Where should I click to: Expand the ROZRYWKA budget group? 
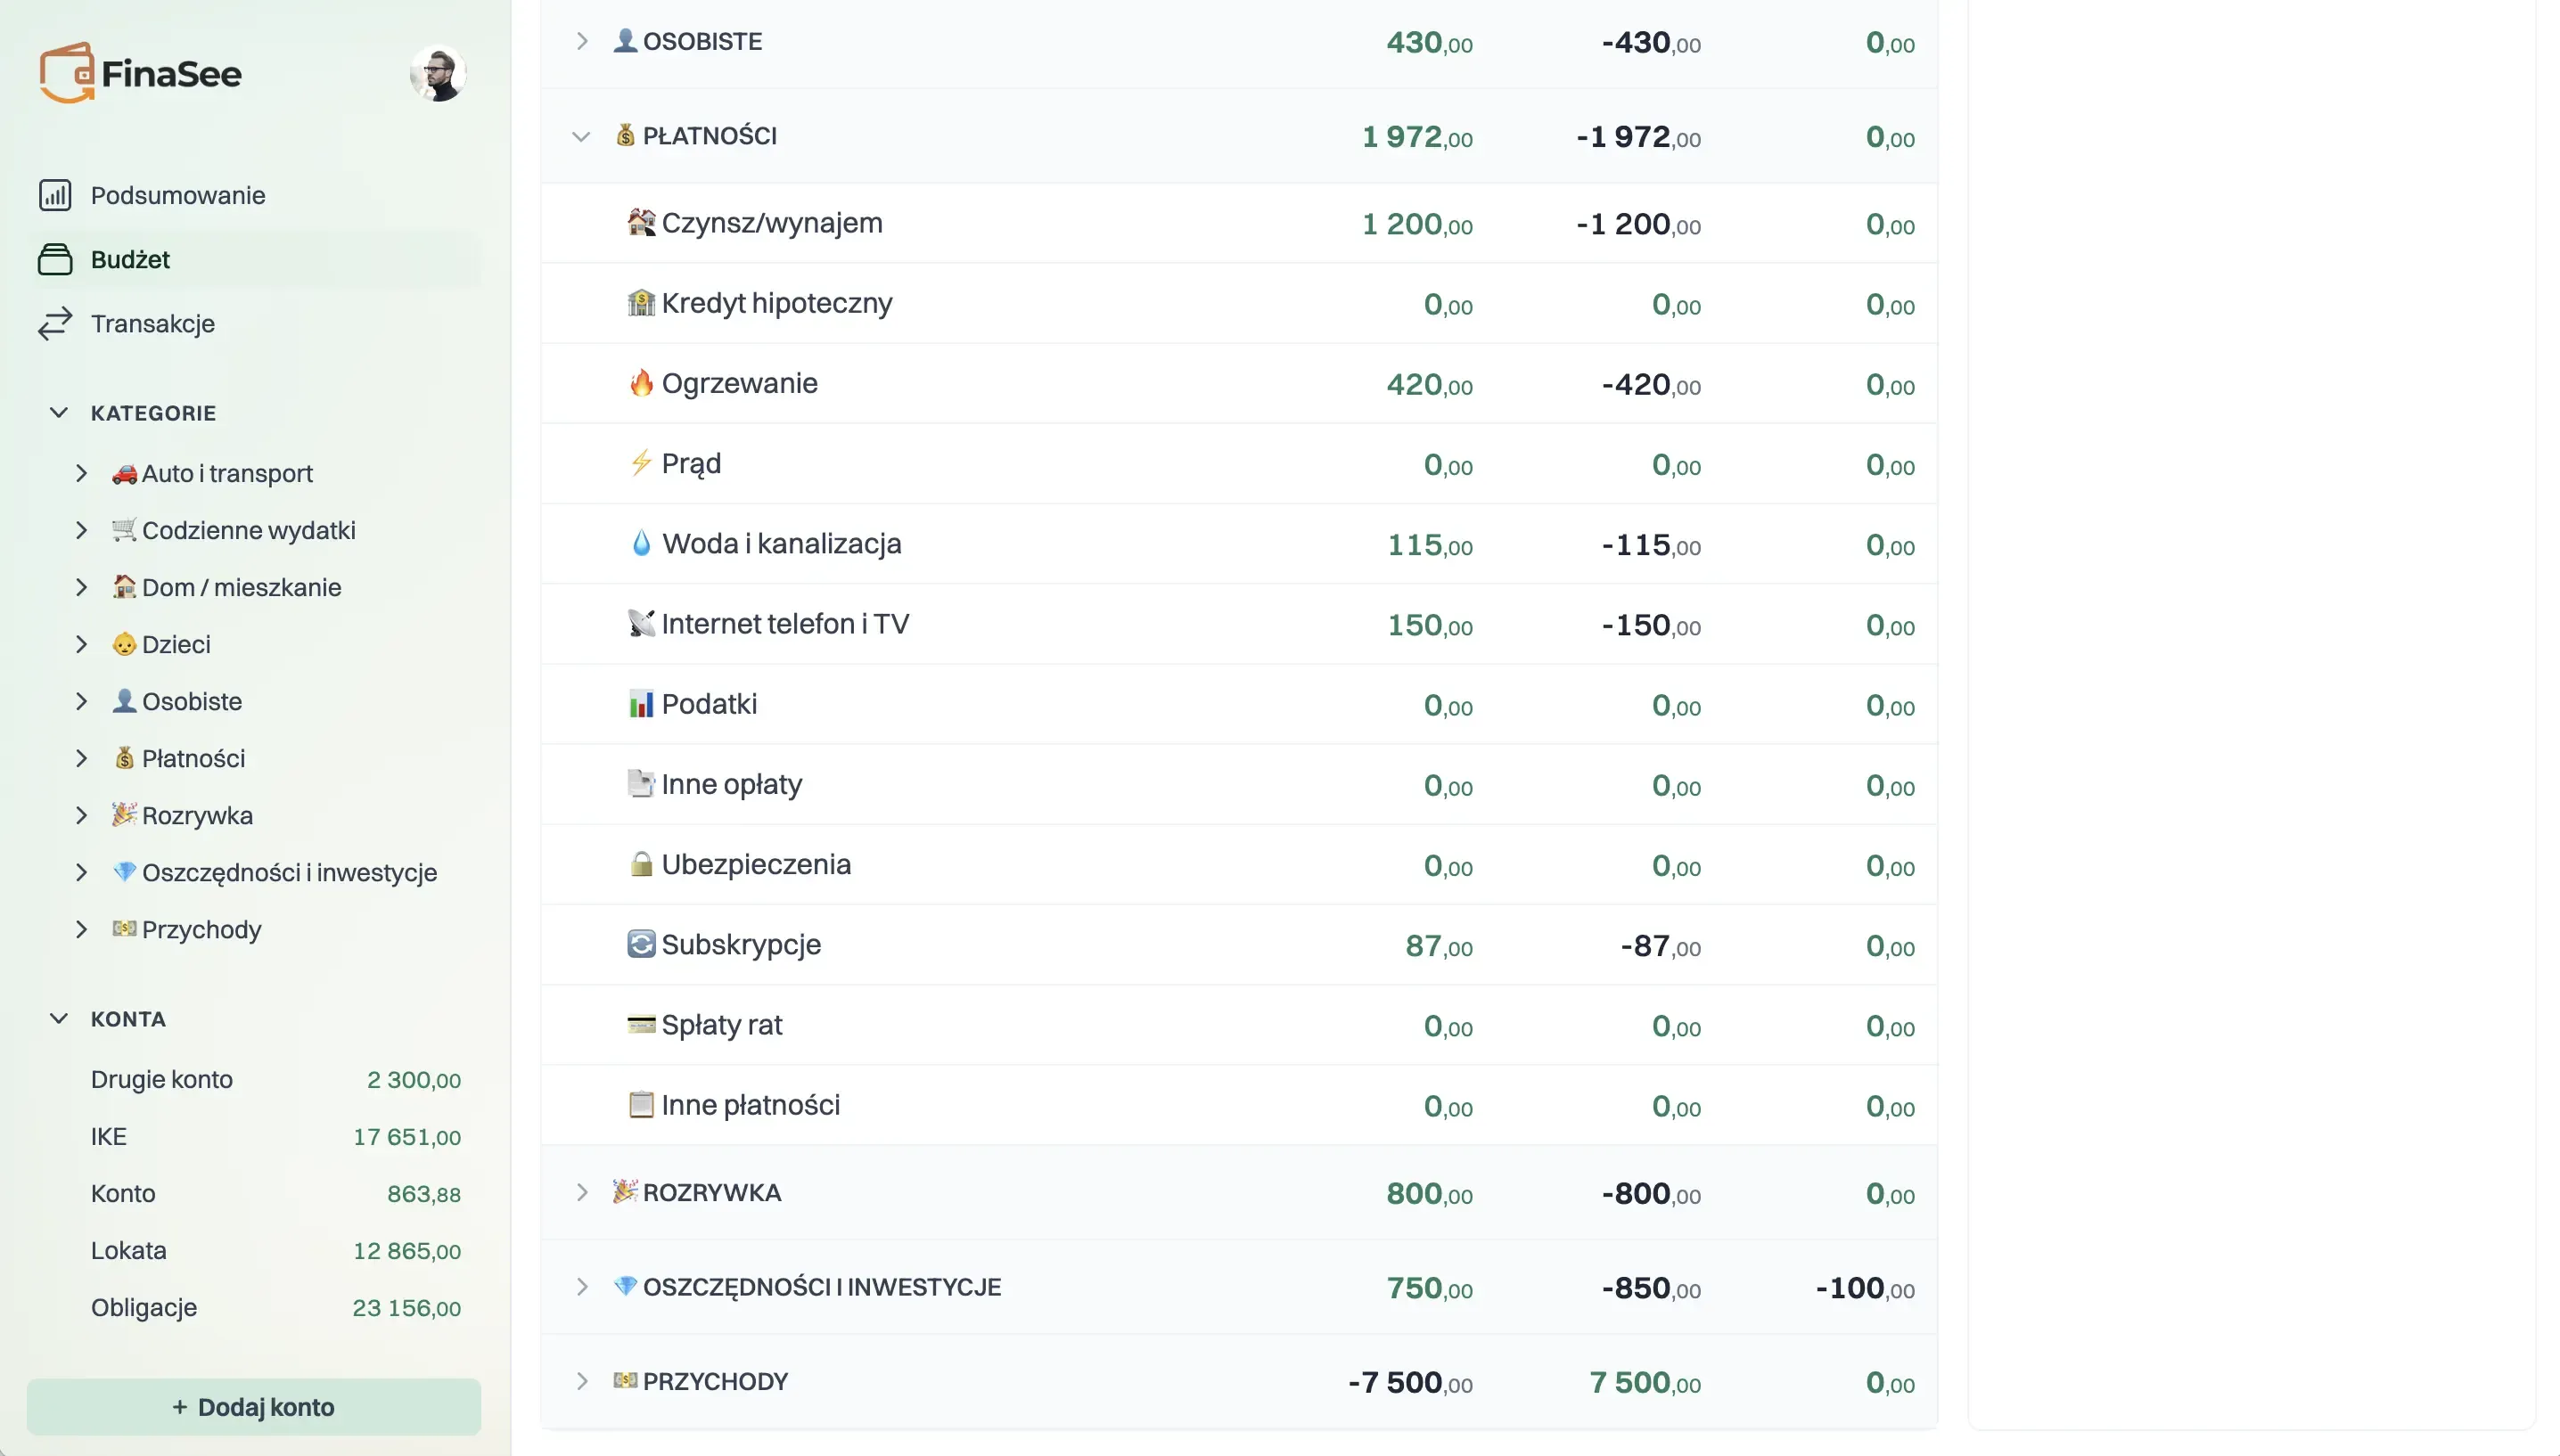[581, 1192]
